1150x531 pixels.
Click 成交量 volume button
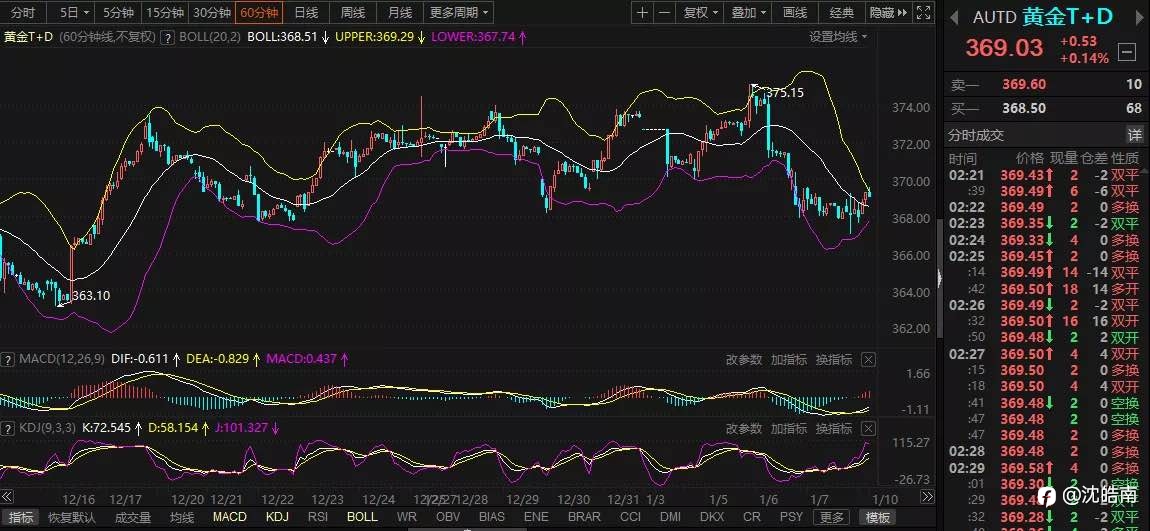pyautogui.click(x=133, y=517)
